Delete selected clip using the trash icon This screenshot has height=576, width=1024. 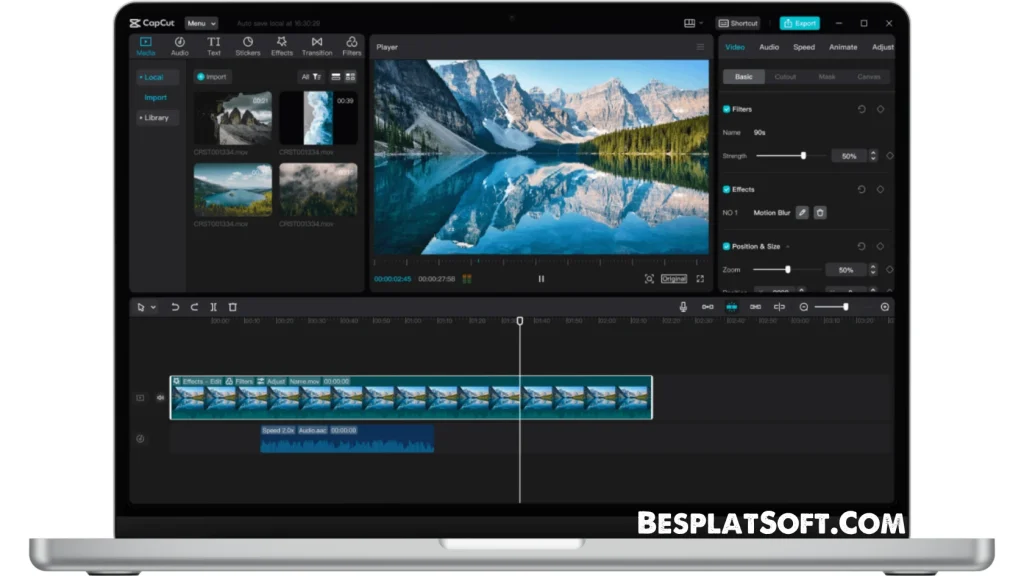(x=233, y=307)
